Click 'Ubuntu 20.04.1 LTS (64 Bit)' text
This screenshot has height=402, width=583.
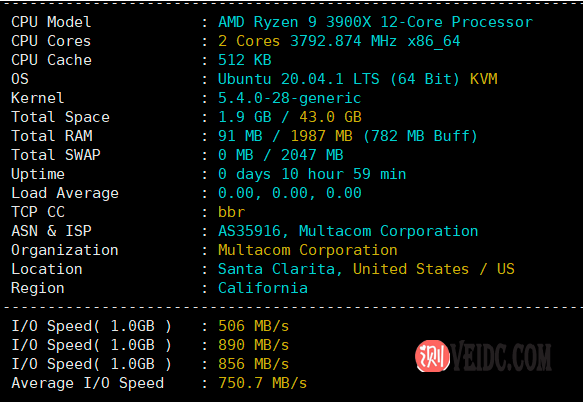pos(339,79)
